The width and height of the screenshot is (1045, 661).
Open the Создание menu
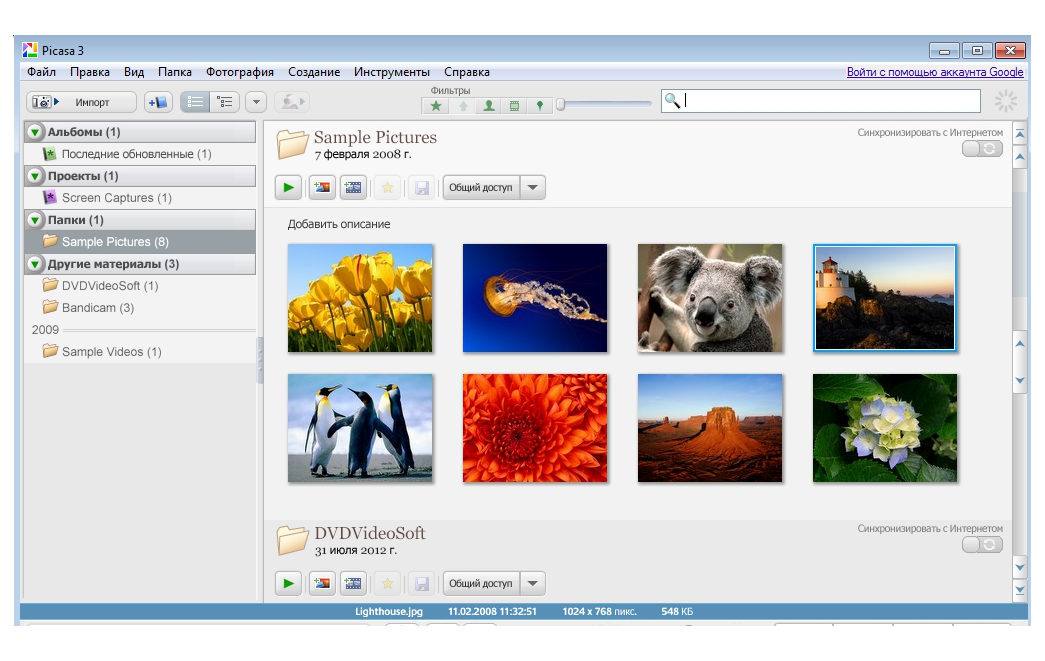[314, 72]
